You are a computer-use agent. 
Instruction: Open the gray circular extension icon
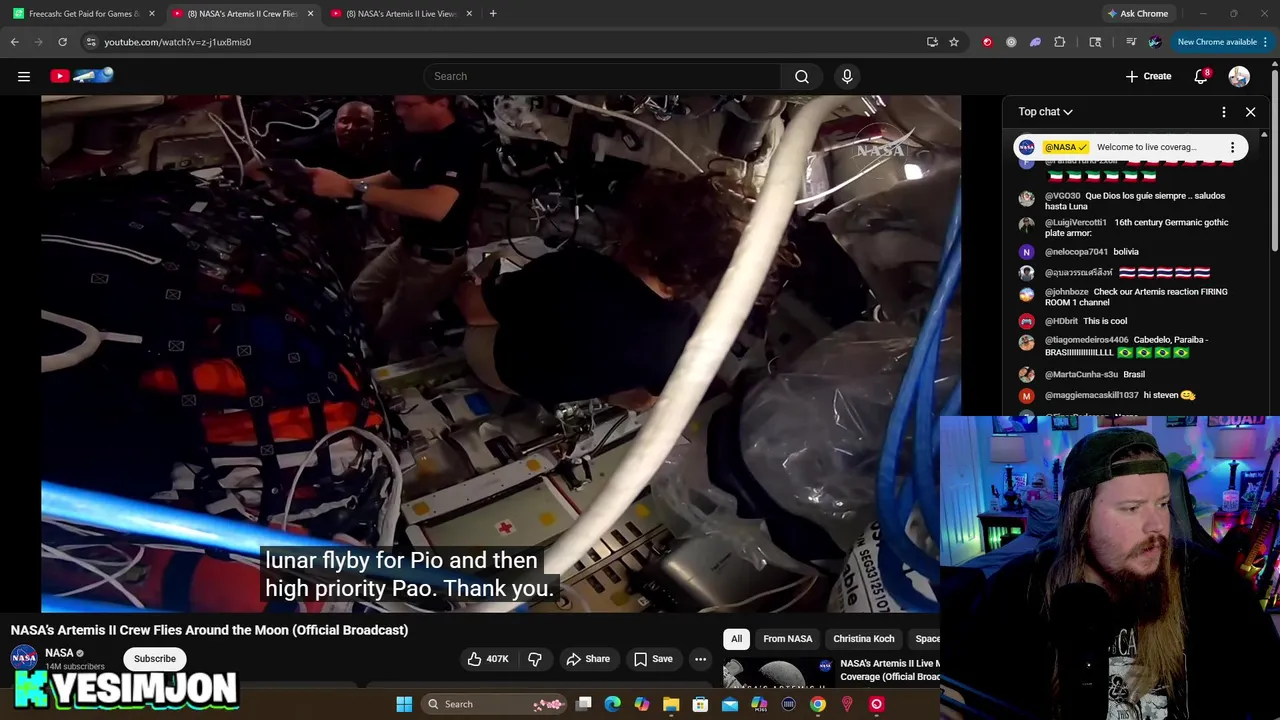pos(1011,42)
